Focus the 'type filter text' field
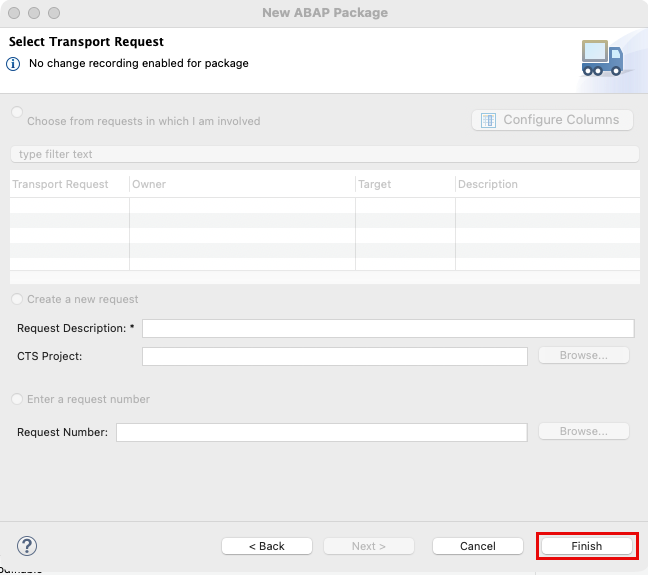Screen dimensions: 648x575 click(x=324, y=154)
